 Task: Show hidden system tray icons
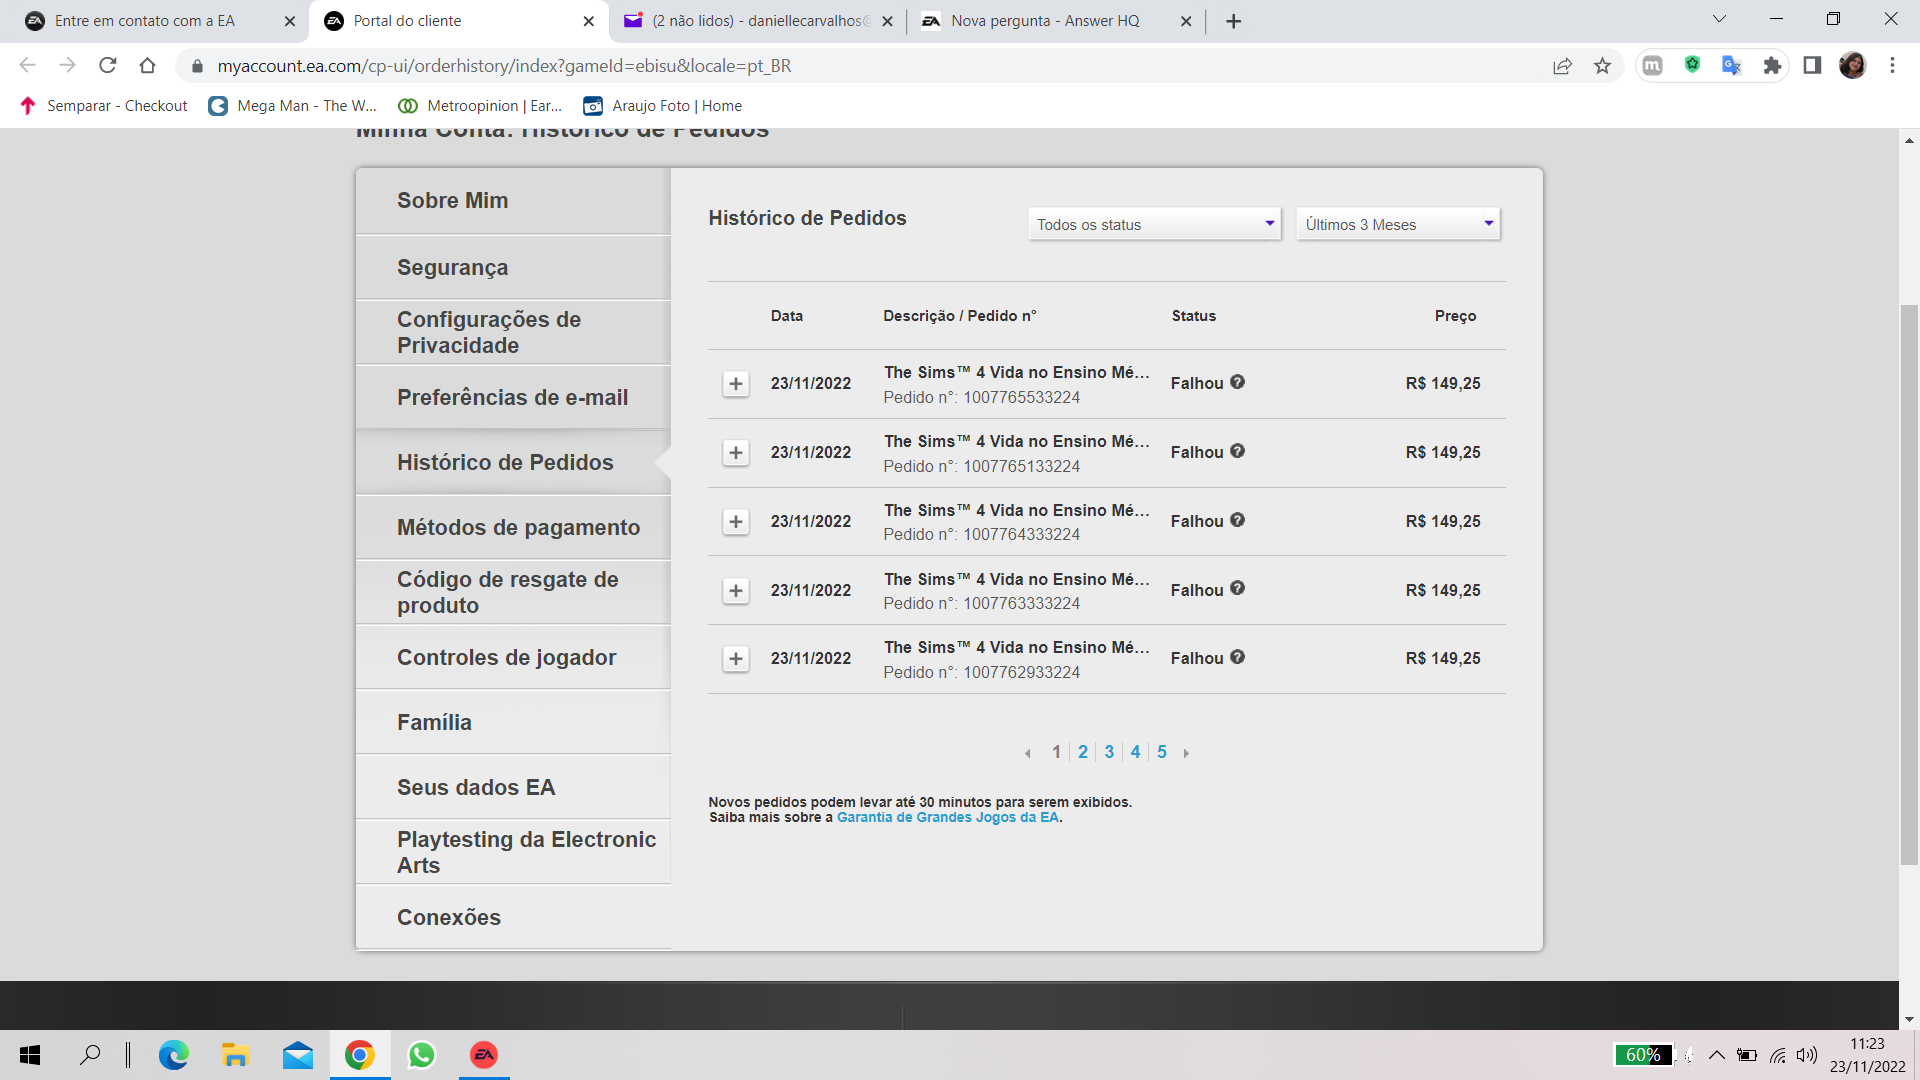[x=1717, y=1055]
